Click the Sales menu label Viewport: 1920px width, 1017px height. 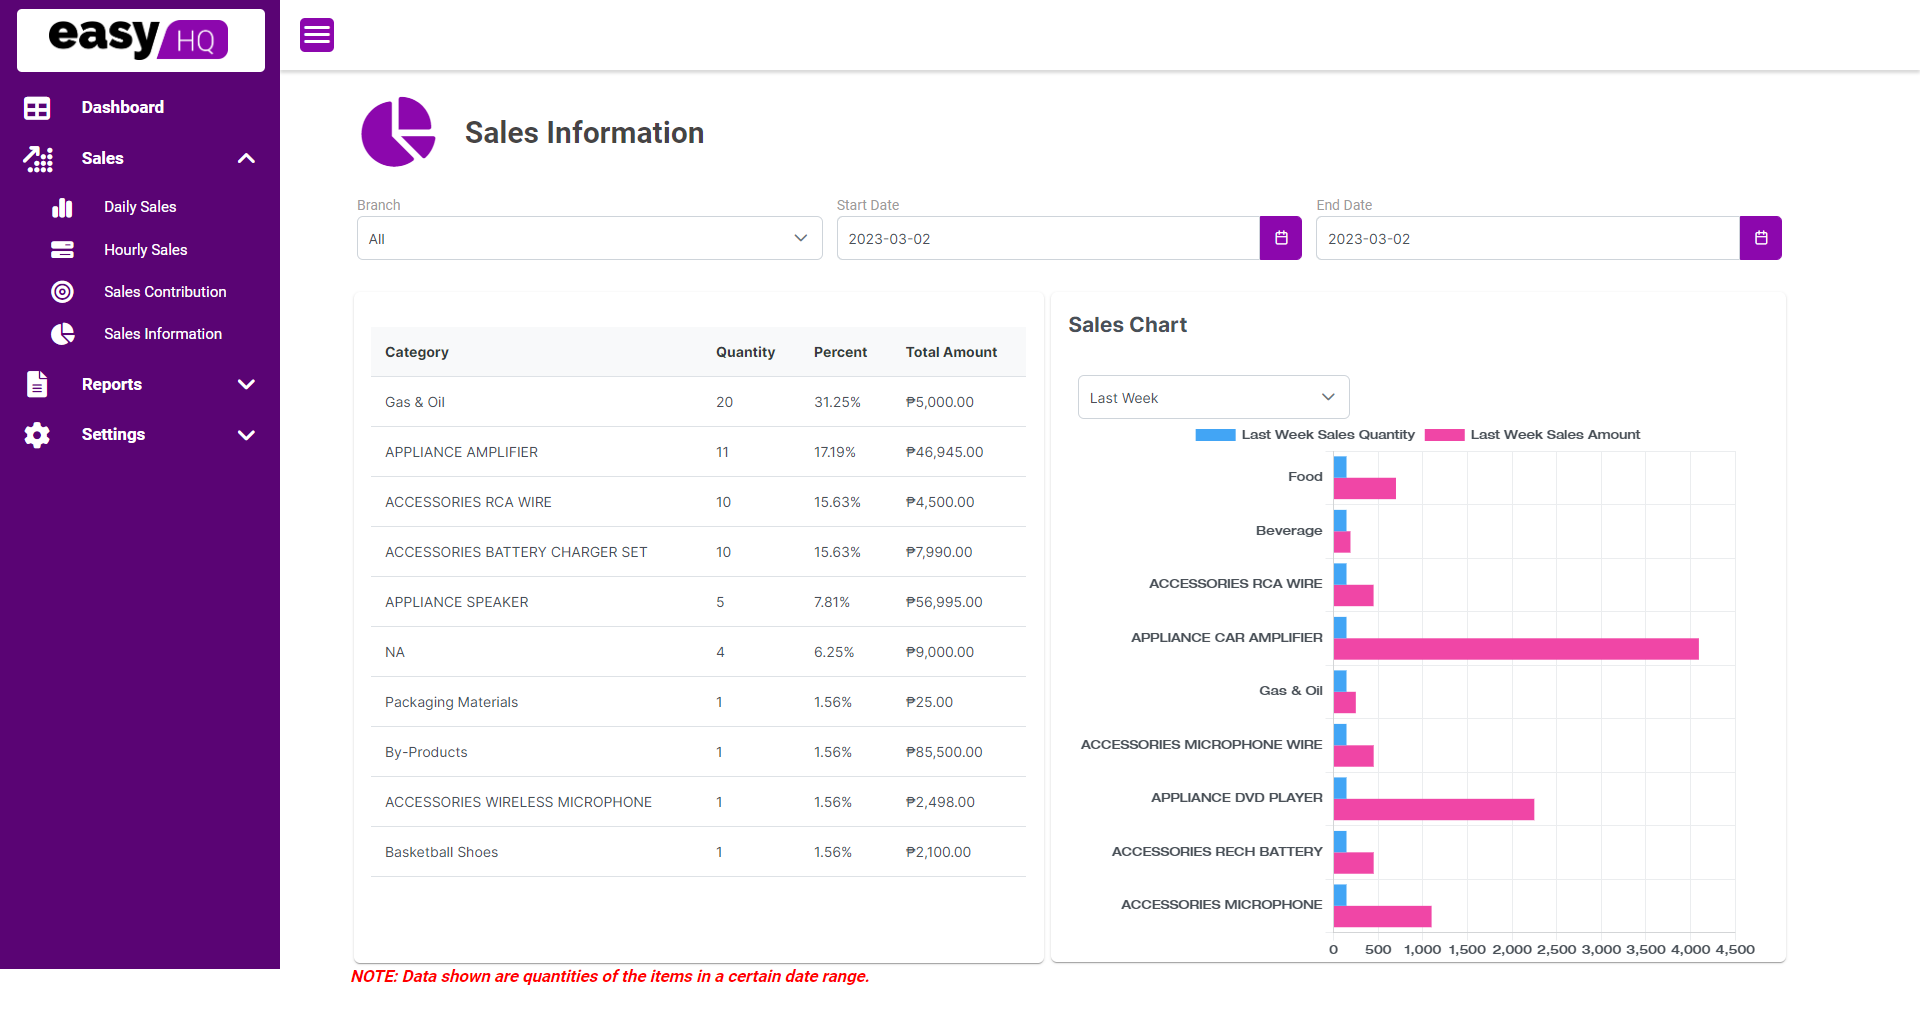103,158
